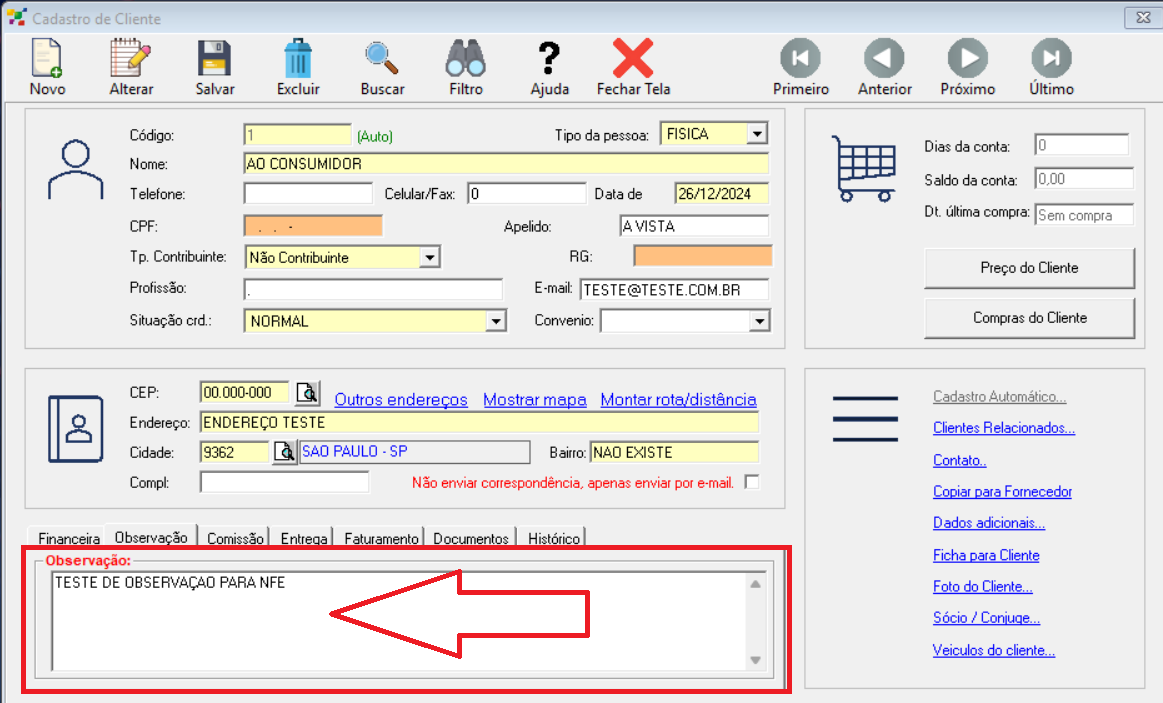
Task: Click the Alterar edit notepad icon
Action: pos(131,59)
